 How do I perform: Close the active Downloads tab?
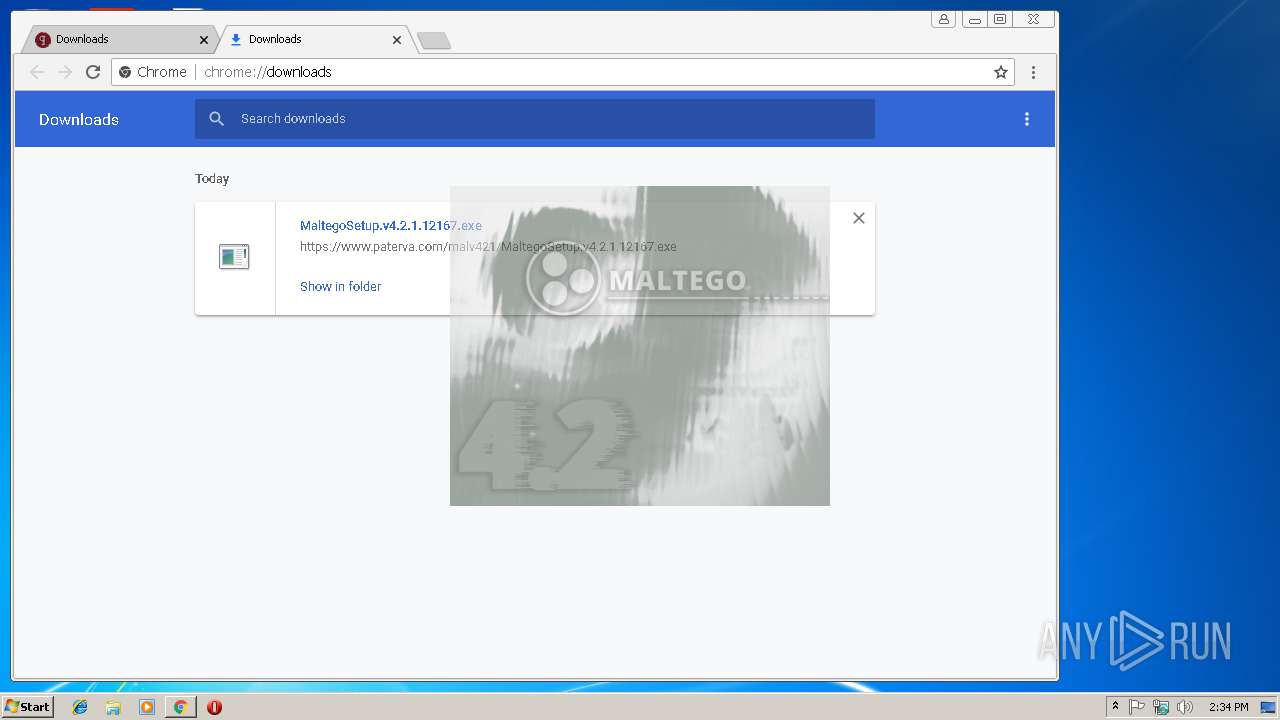point(397,40)
